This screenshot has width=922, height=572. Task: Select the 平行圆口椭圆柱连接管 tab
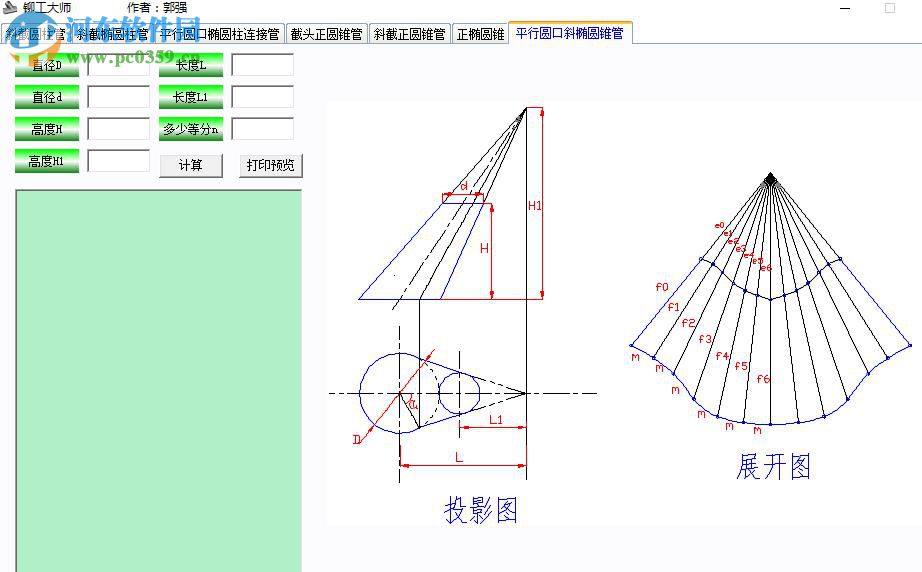click(220, 34)
